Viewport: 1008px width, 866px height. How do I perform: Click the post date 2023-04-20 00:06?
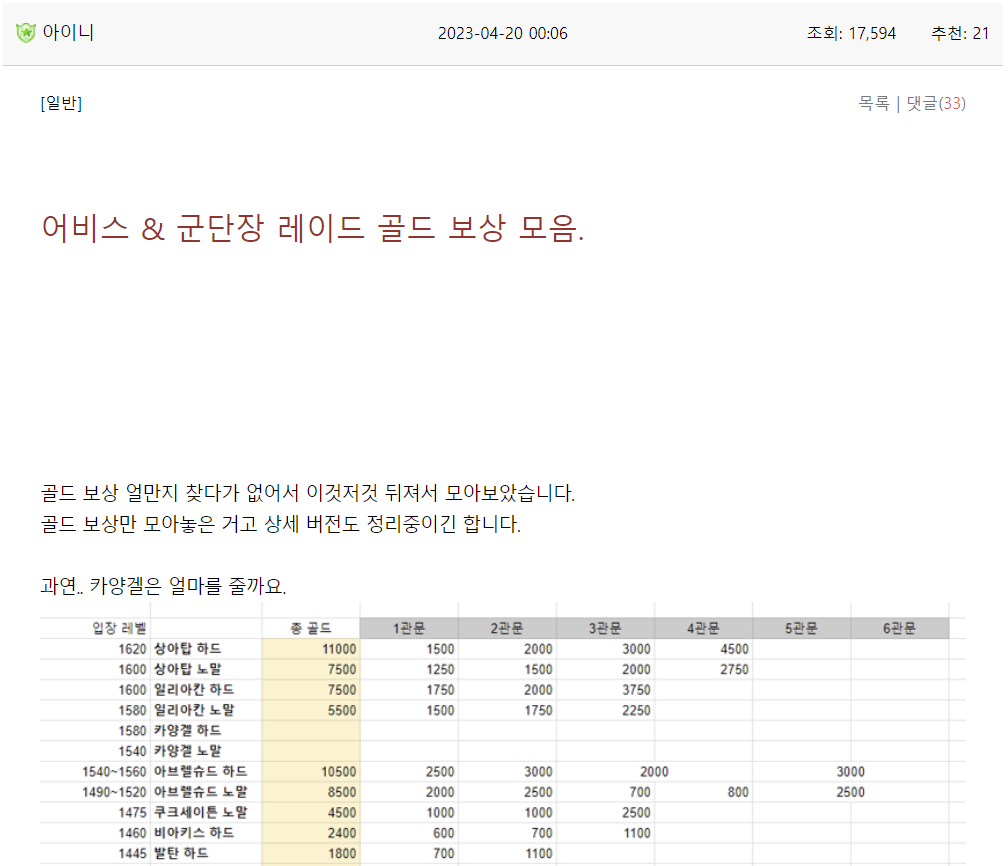pyautogui.click(x=502, y=33)
